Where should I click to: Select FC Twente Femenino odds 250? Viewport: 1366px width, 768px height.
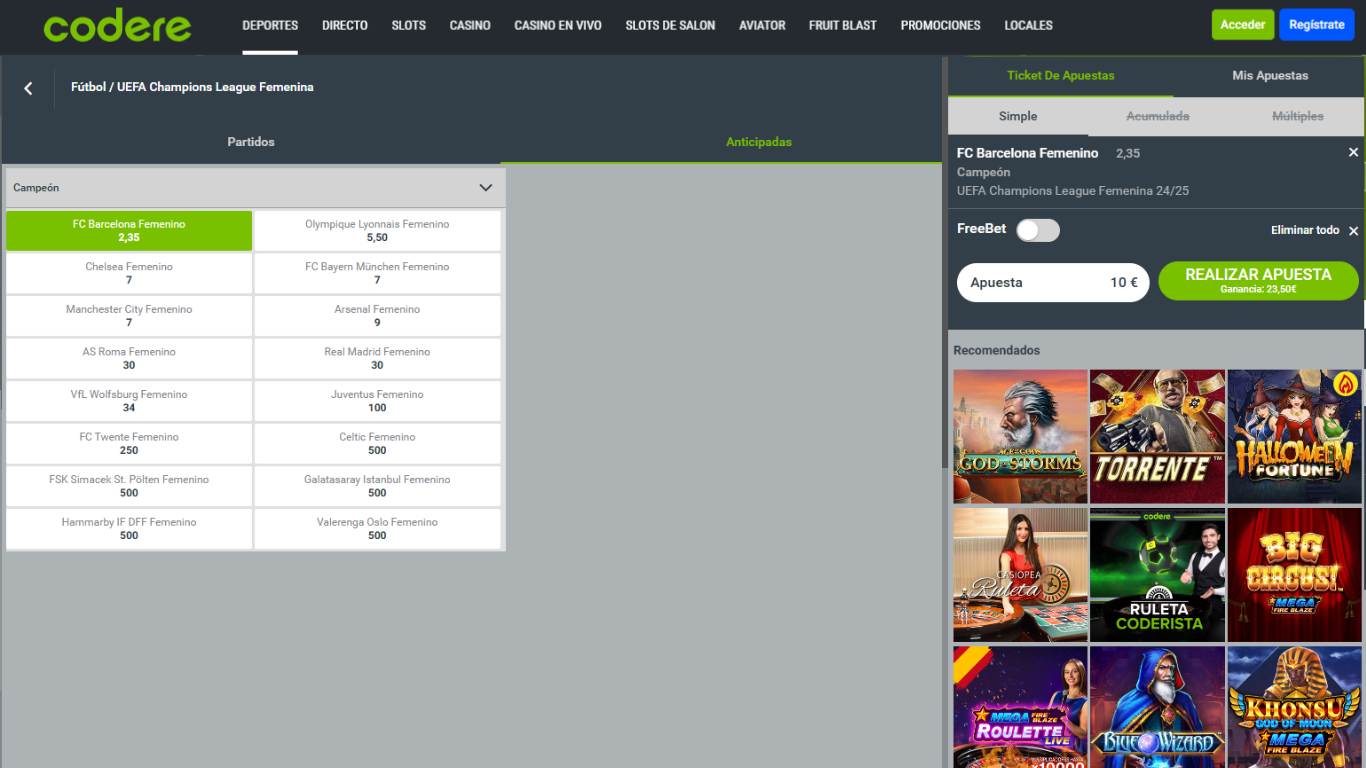pyautogui.click(x=129, y=443)
